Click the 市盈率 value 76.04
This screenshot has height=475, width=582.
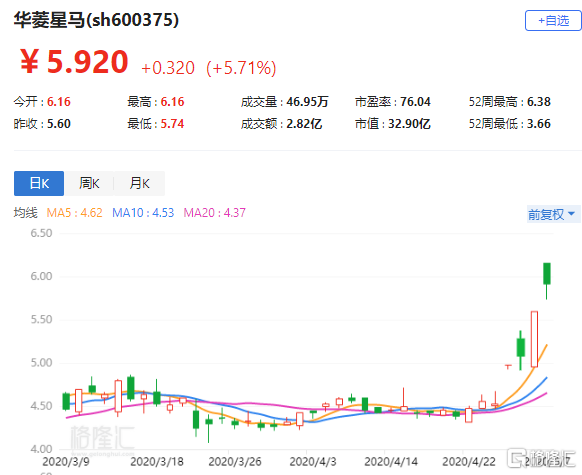[x=415, y=102]
